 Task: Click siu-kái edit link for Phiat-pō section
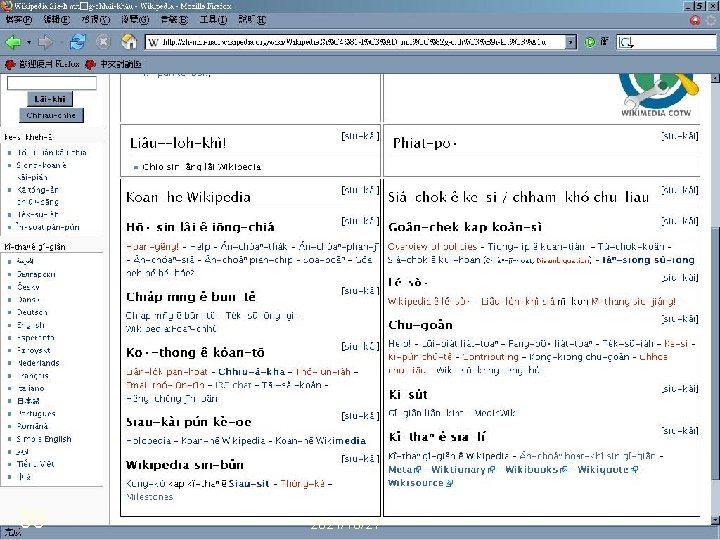[680, 136]
